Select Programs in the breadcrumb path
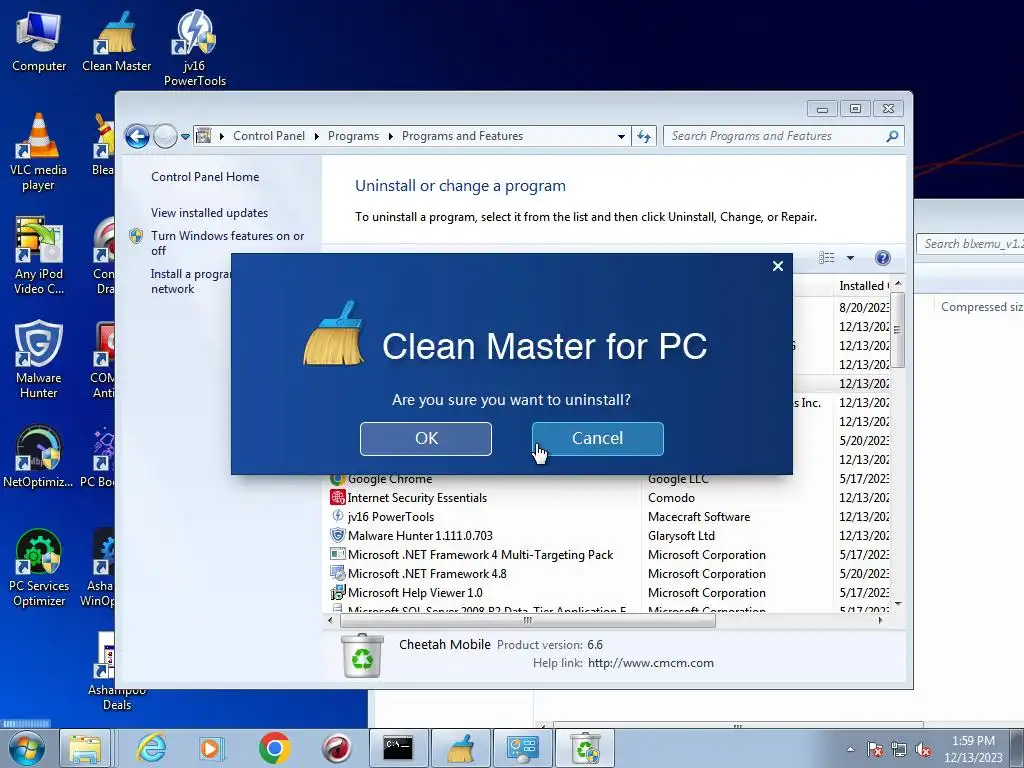Screen dimensions: 1024x768 (353, 136)
